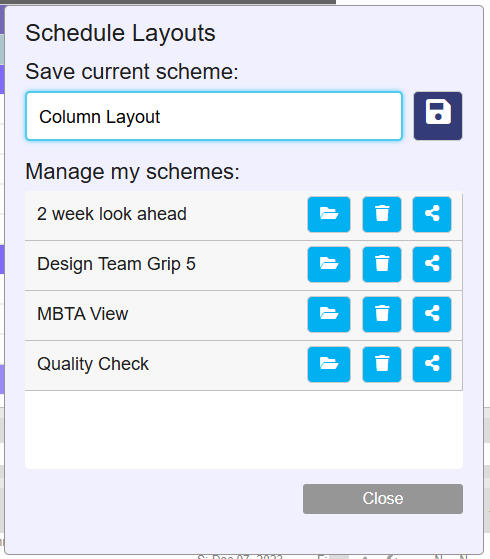The width and height of the screenshot is (490, 559).
Task: Click the empty area below schemes list
Action: tap(244, 430)
